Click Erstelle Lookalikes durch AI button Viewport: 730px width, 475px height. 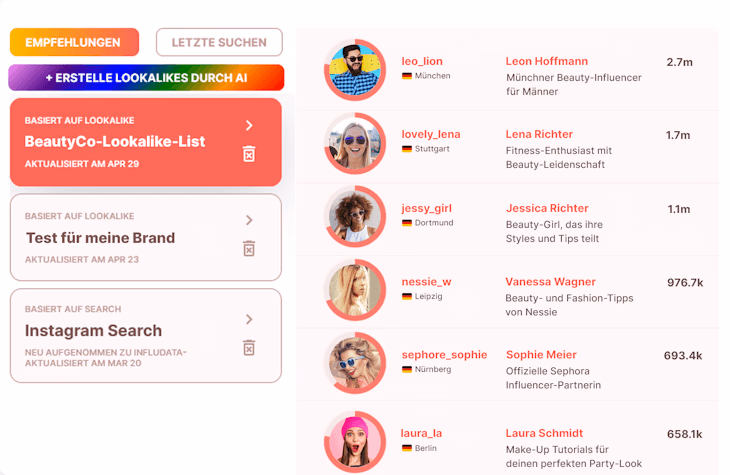pyautogui.click(x=146, y=77)
